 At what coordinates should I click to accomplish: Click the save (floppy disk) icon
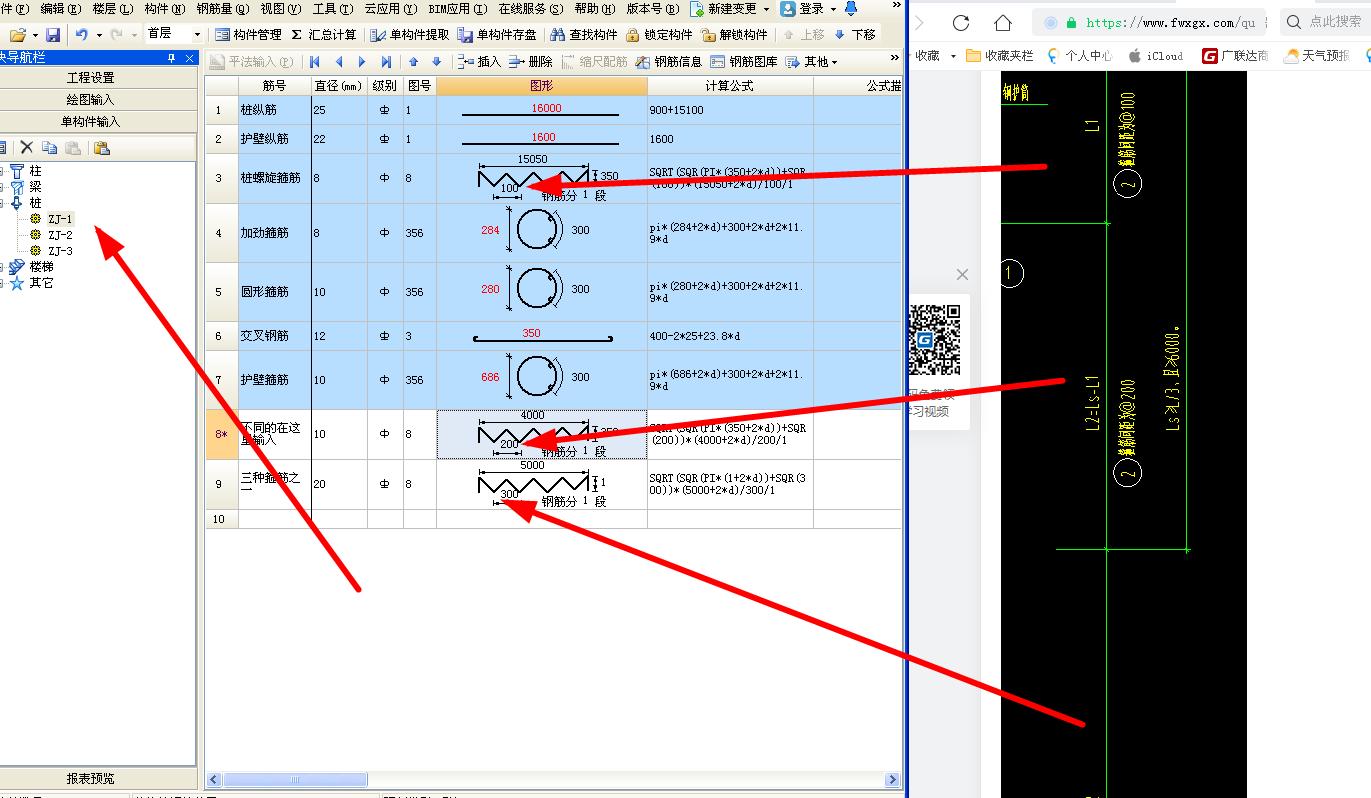(52, 35)
